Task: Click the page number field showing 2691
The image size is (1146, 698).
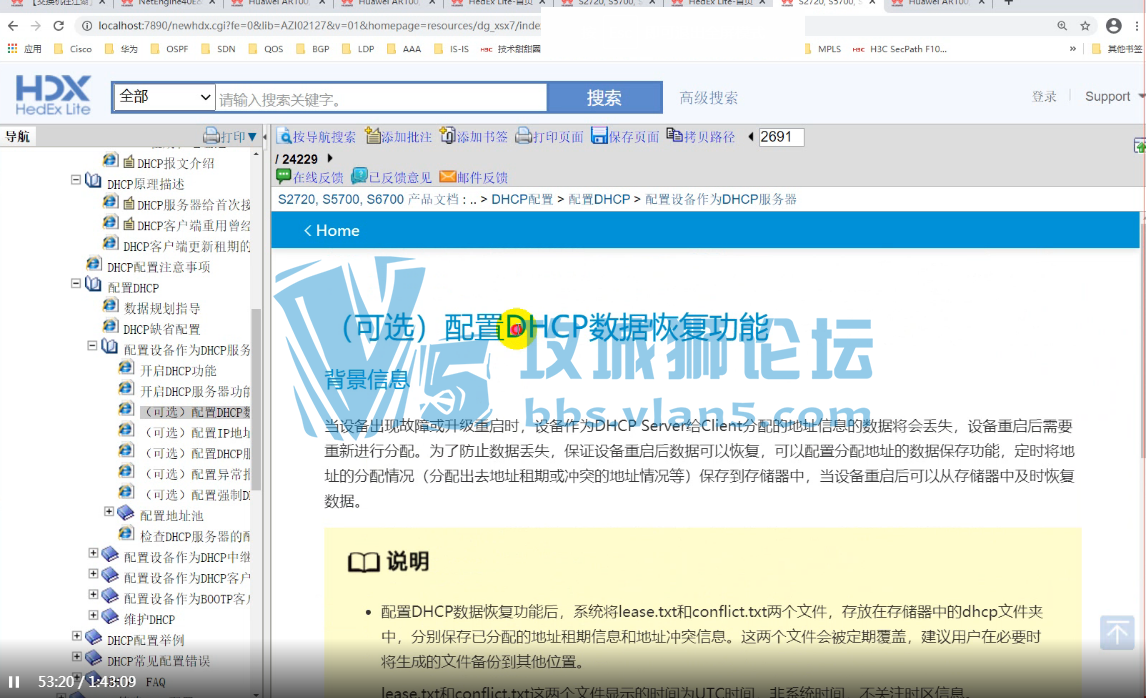Action: click(781, 137)
